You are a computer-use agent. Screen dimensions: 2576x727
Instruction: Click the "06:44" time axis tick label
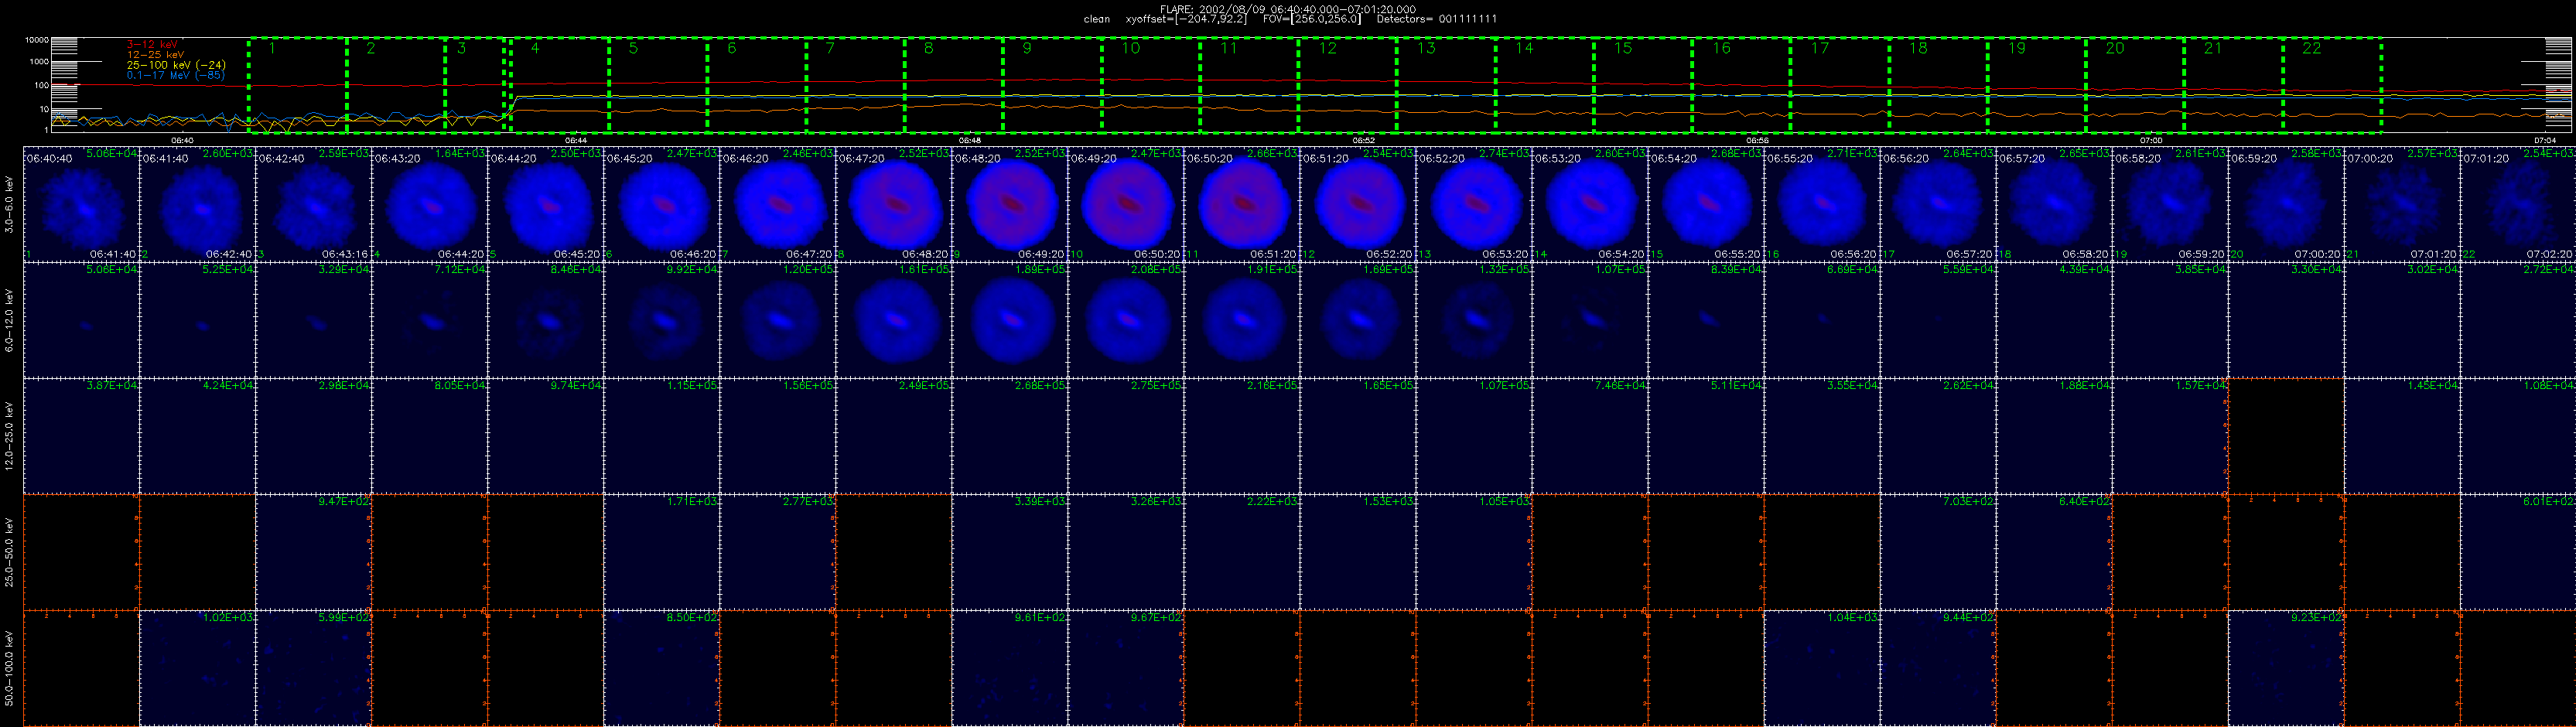576,141
